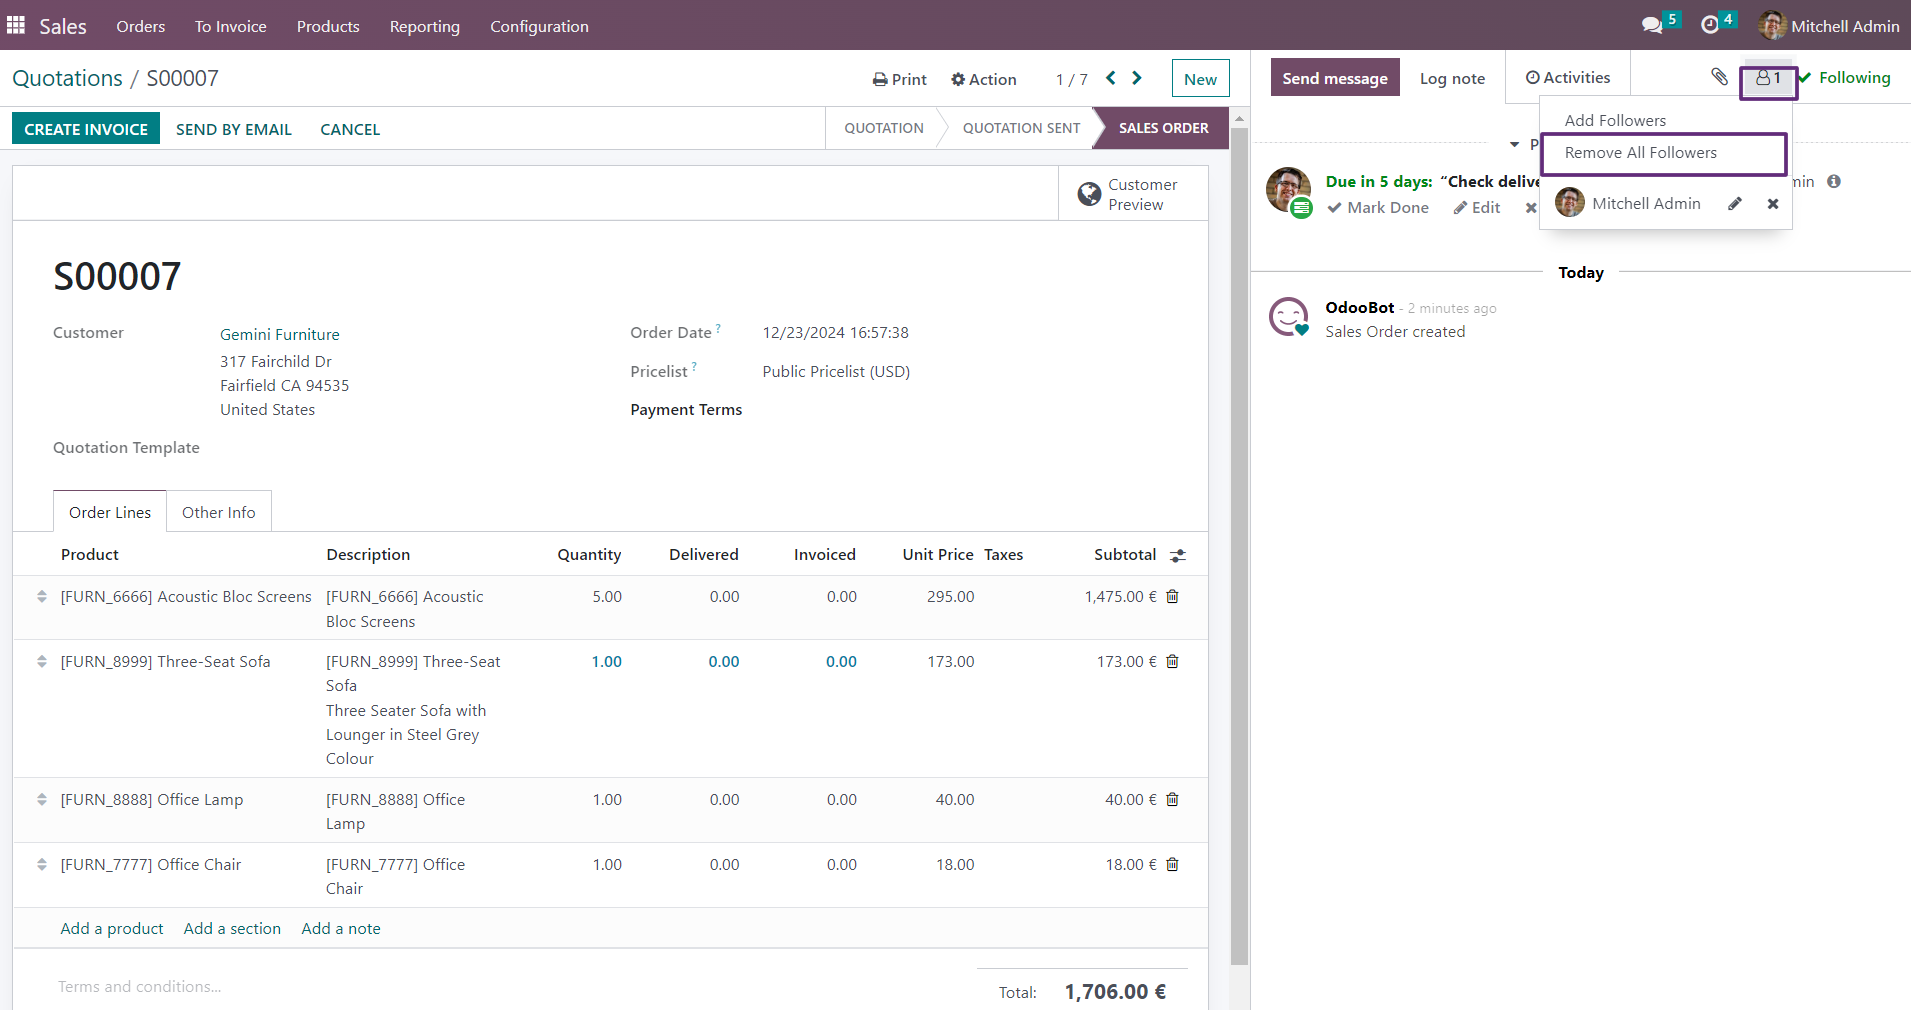1911x1010 pixels.
Task: Click the attachment paperclip icon
Action: [1719, 77]
